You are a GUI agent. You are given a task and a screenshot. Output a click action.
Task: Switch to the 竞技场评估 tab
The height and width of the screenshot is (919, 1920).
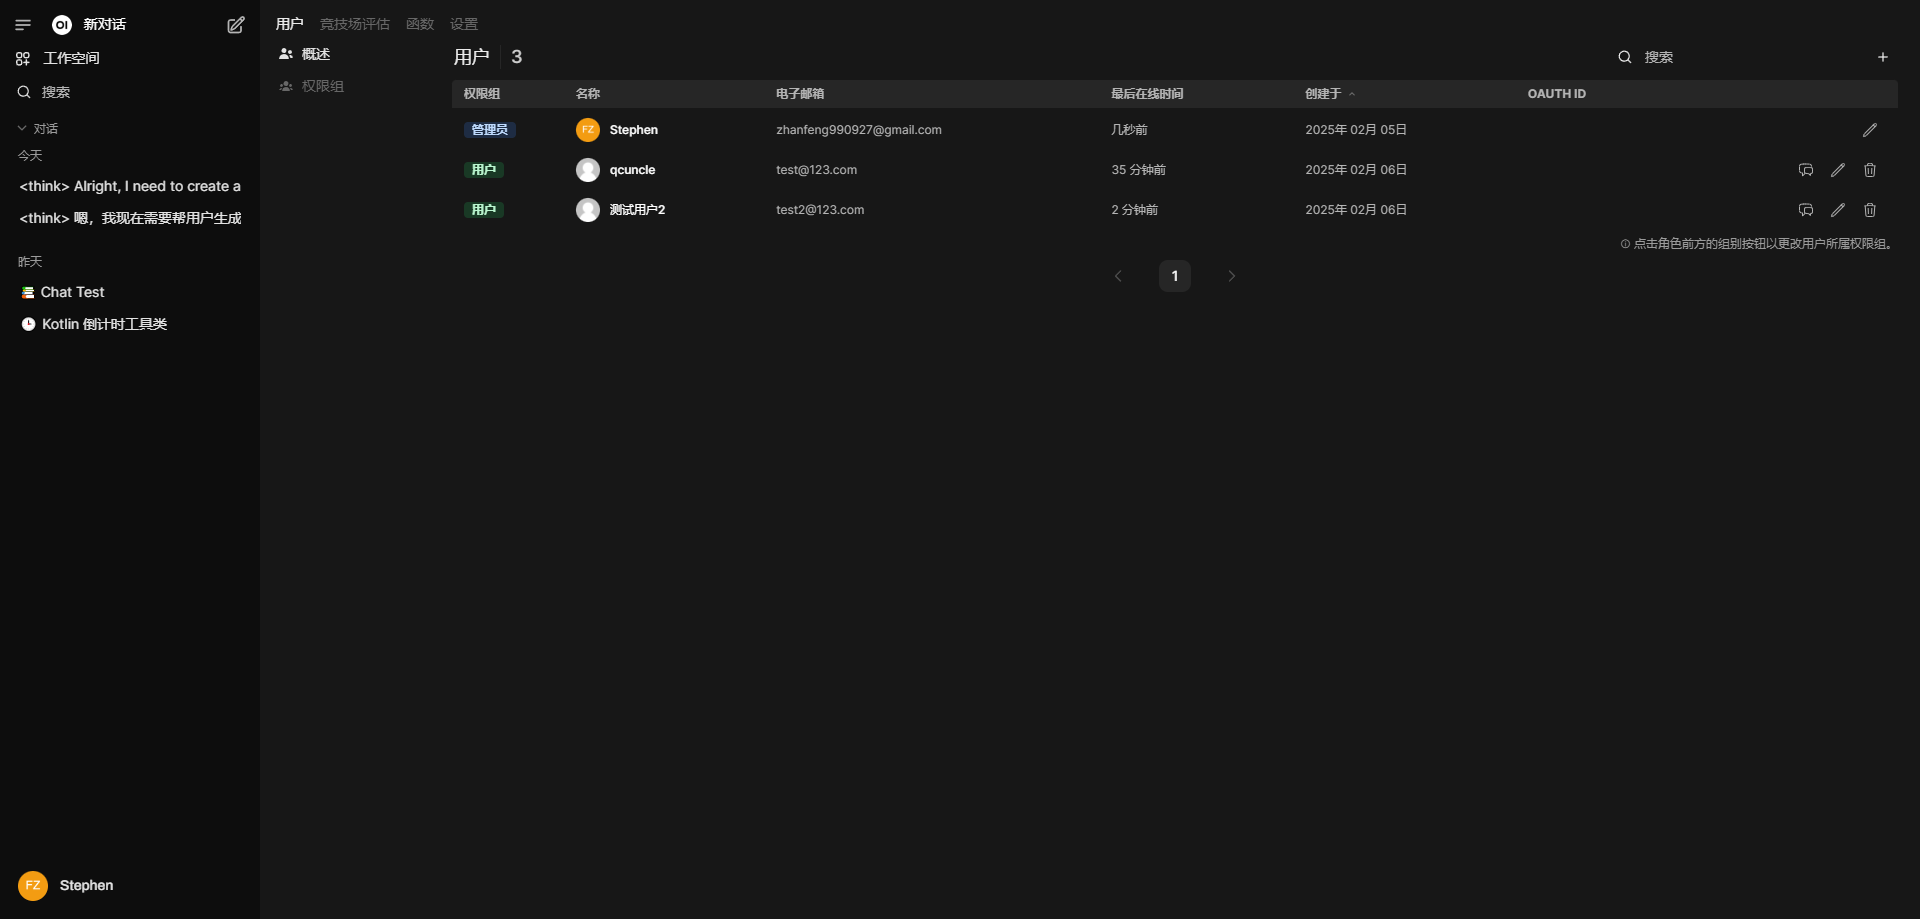(x=354, y=24)
